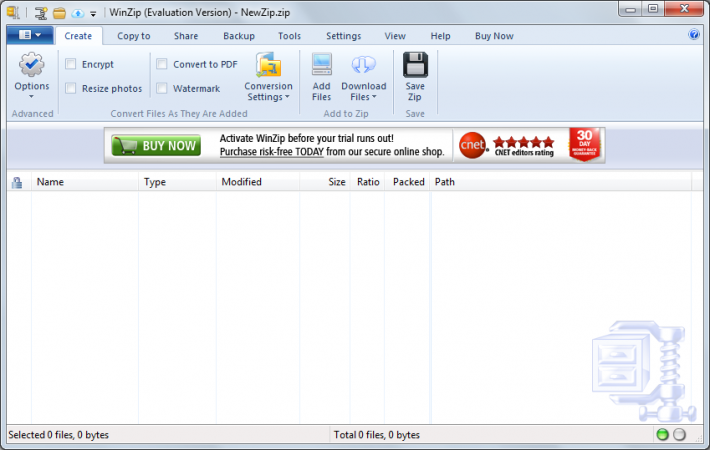Maximize the WinZip window

[x=652, y=9]
